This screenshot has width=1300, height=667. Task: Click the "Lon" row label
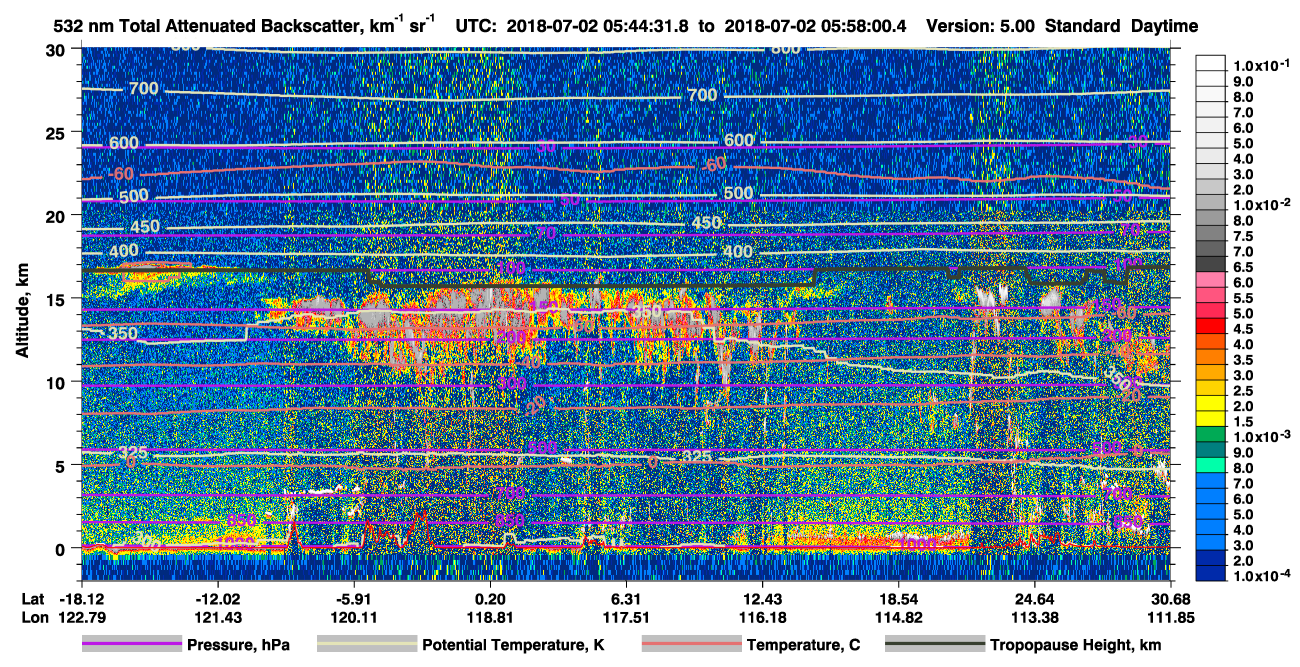(x=34, y=617)
